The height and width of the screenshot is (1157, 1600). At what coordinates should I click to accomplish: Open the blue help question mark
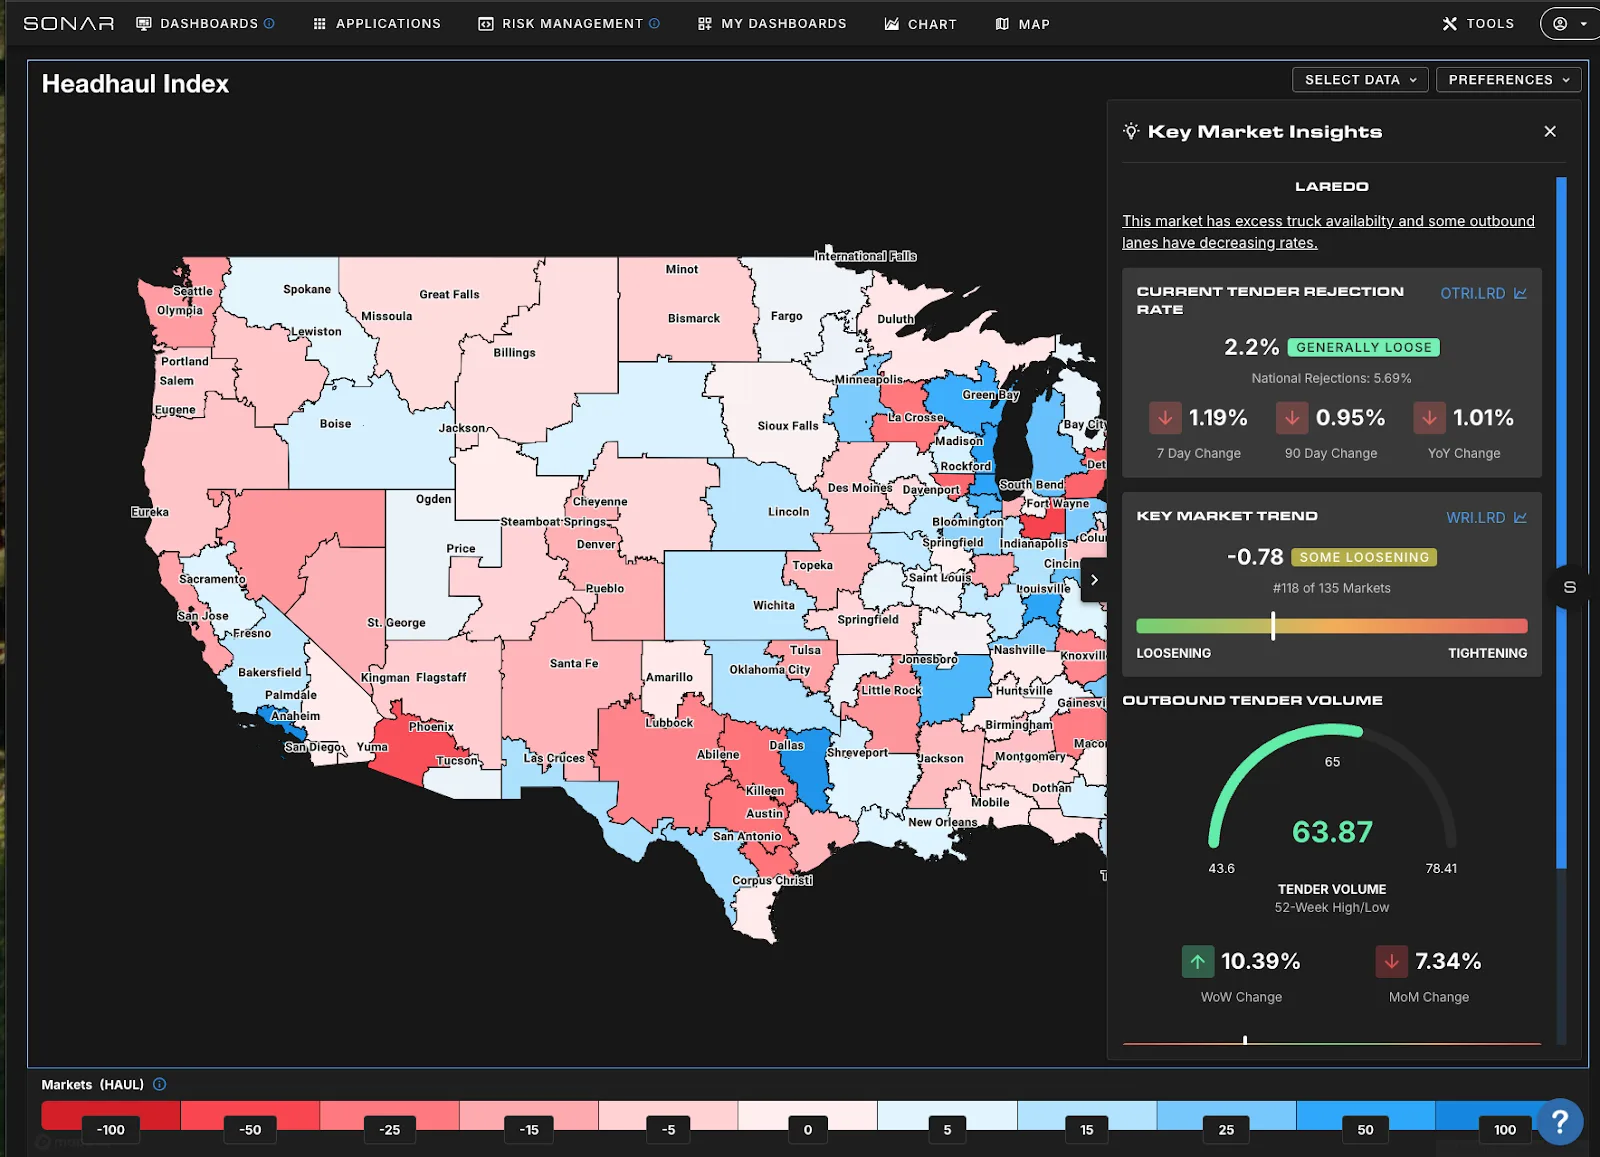[1559, 1121]
